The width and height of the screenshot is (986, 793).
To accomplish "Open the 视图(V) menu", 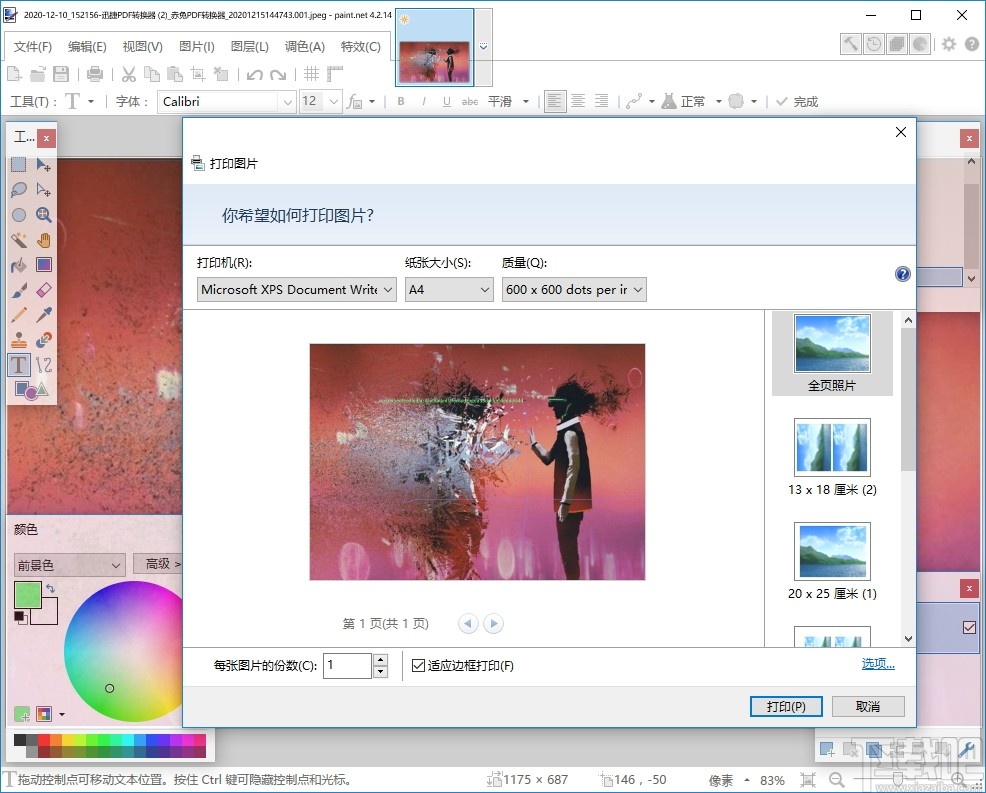I will pyautogui.click(x=143, y=47).
